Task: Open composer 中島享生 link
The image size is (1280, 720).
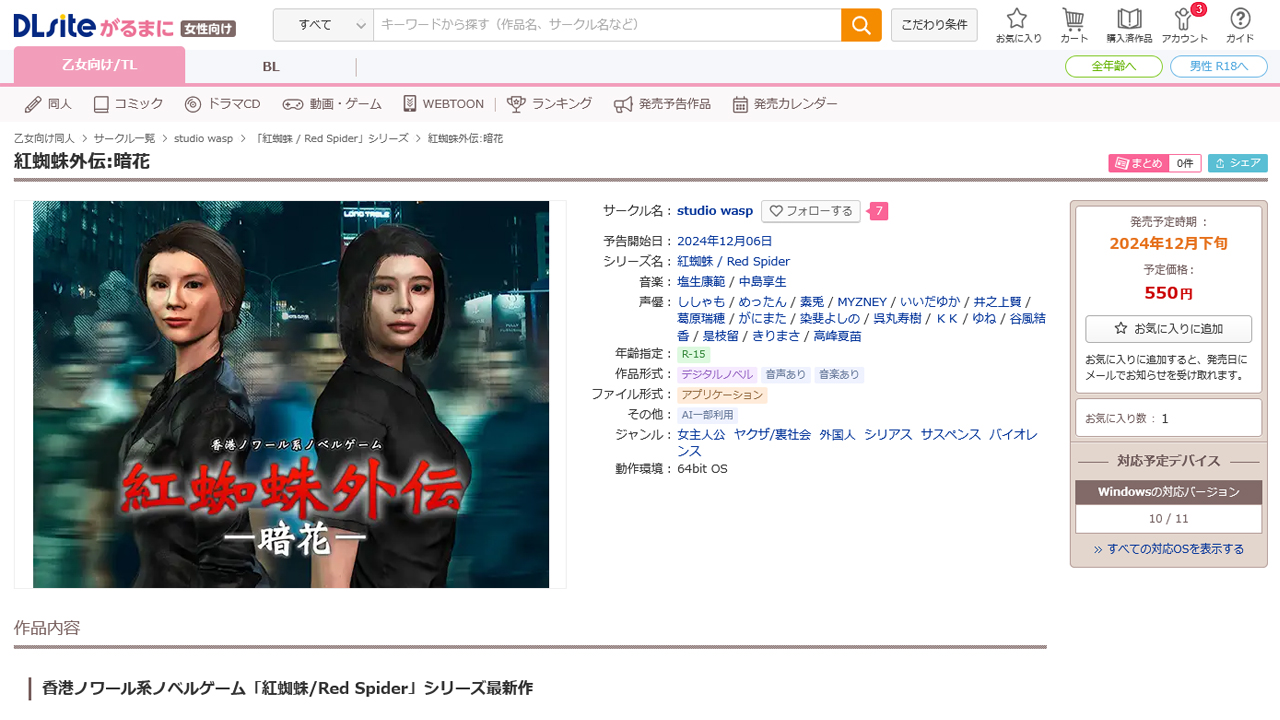Action: (763, 282)
